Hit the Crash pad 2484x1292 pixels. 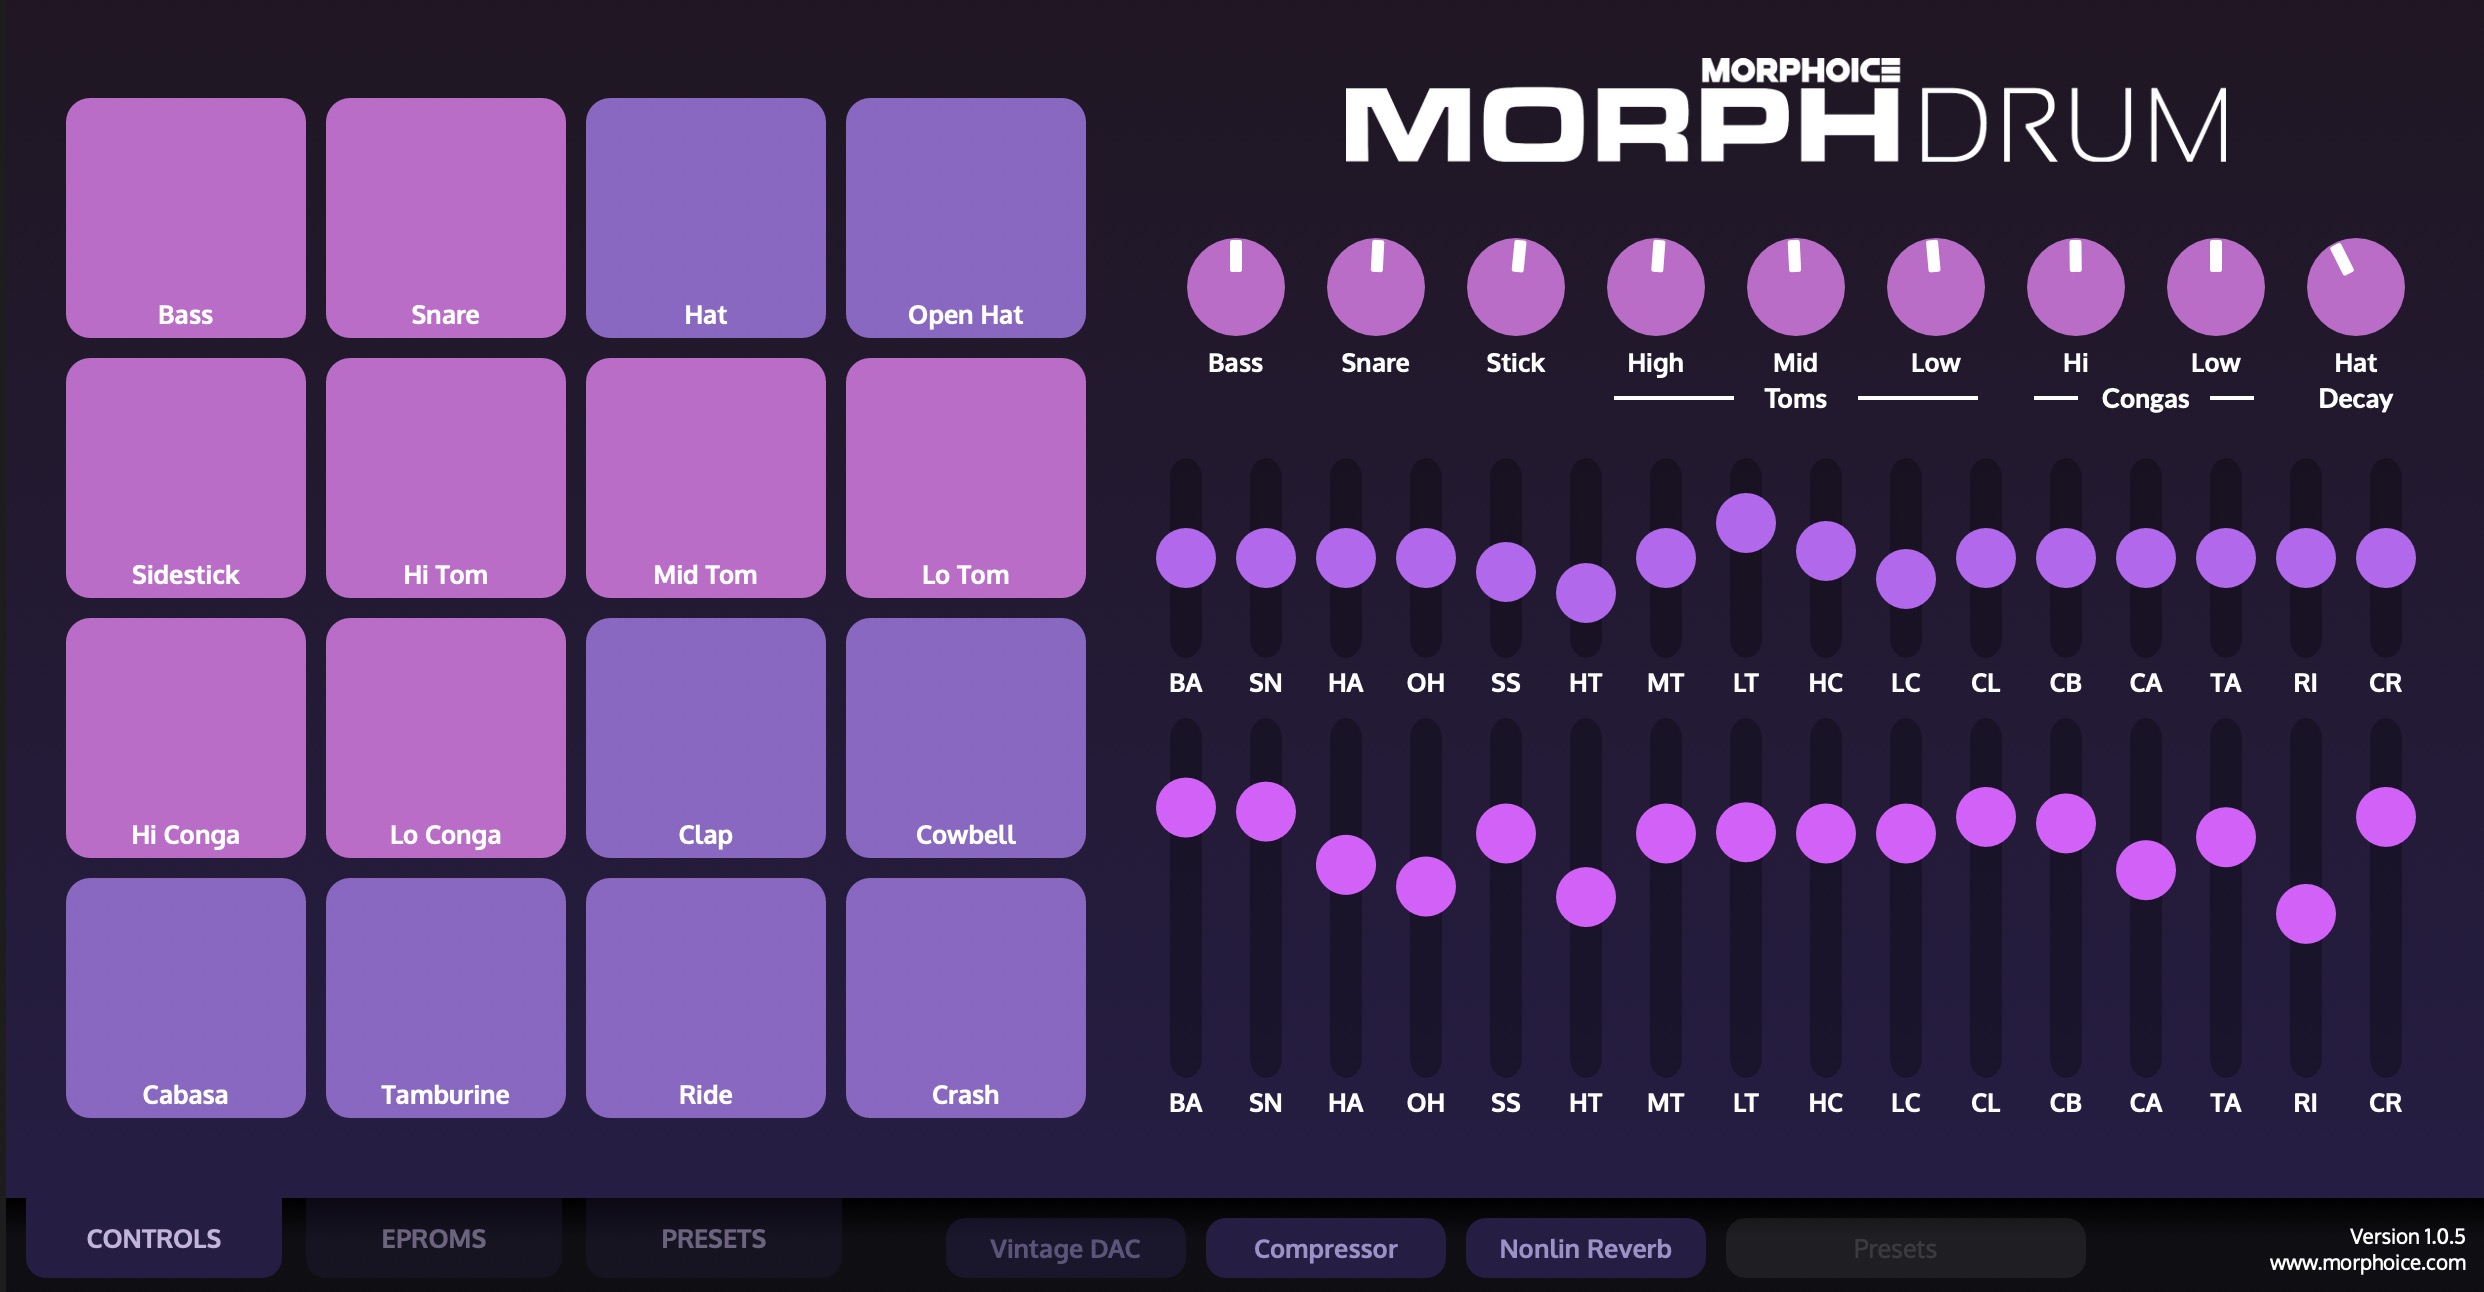[965, 997]
